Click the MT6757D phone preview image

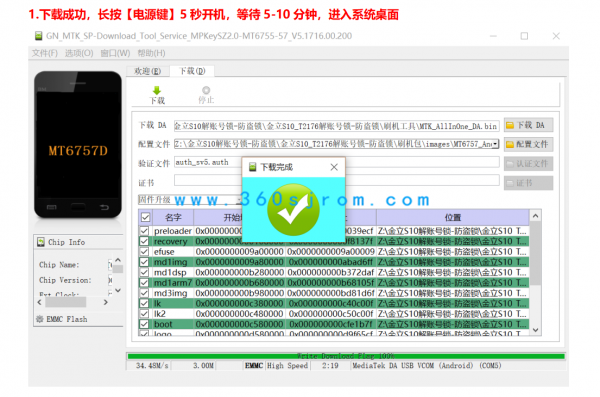tap(78, 145)
